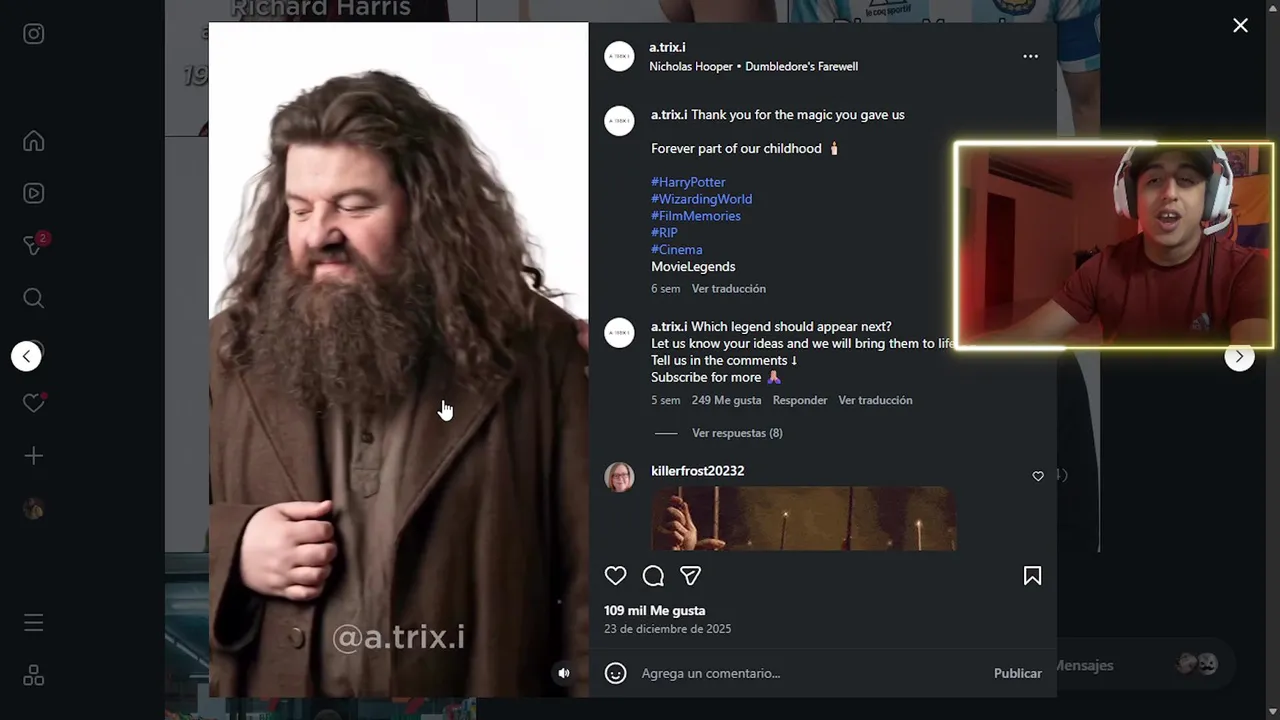Go to previous post arrow
1280x720 pixels.
tap(26, 356)
